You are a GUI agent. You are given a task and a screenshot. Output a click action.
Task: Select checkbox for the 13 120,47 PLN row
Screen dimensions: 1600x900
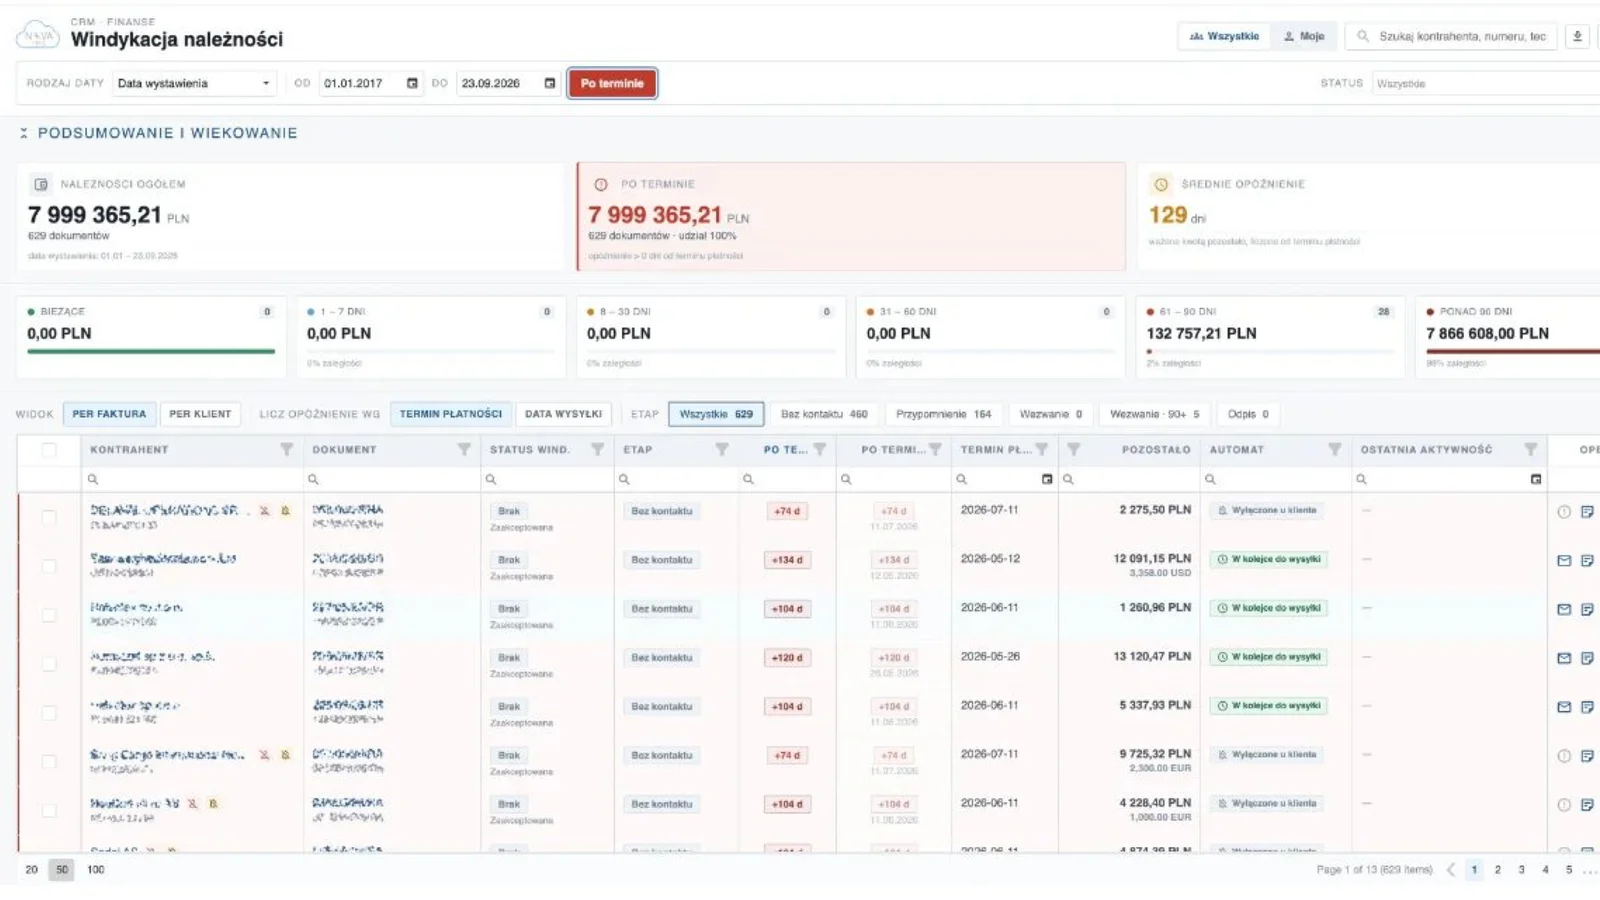point(49,663)
